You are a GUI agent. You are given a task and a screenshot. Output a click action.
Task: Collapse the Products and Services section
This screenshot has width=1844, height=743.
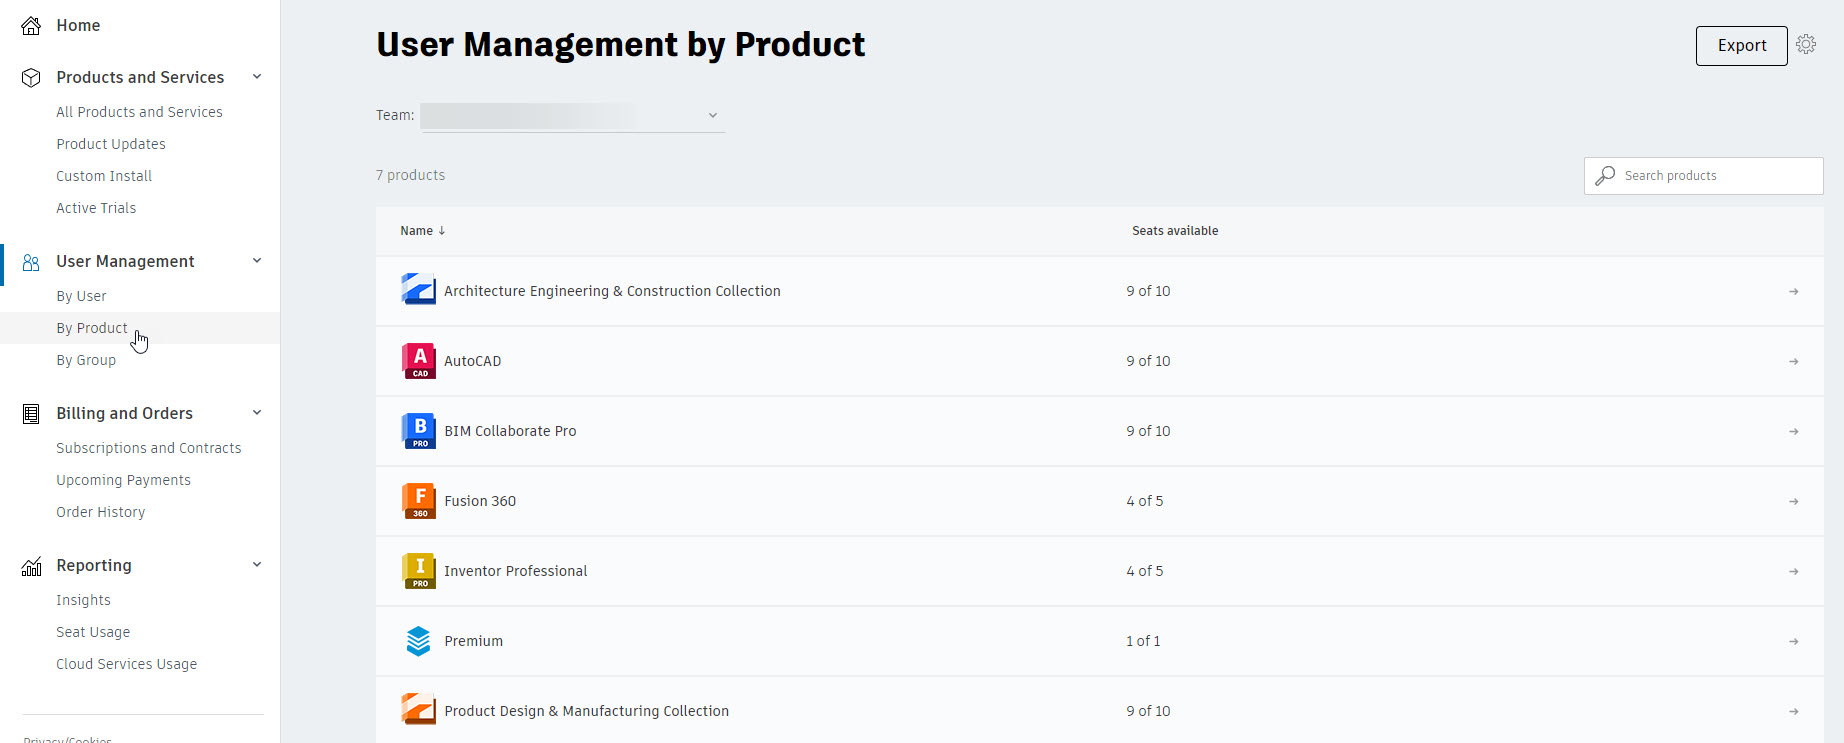point(257,77)
